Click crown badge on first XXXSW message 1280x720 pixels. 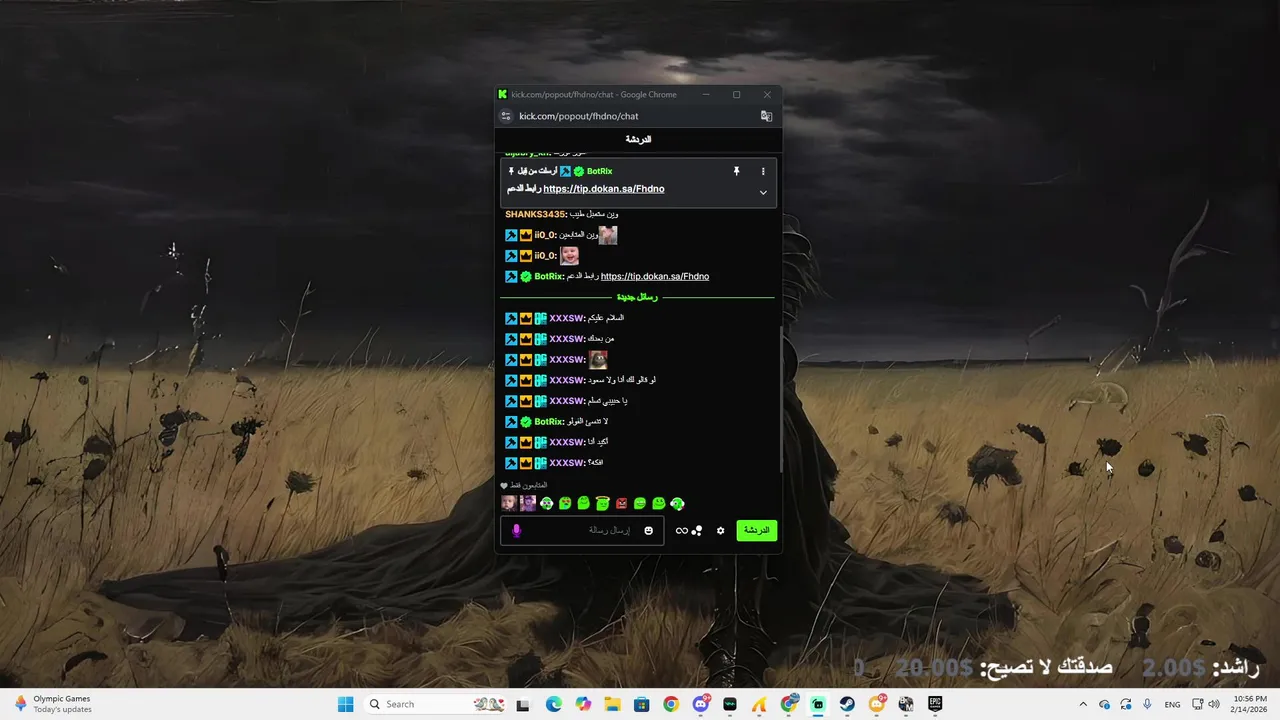coord(526,318)
